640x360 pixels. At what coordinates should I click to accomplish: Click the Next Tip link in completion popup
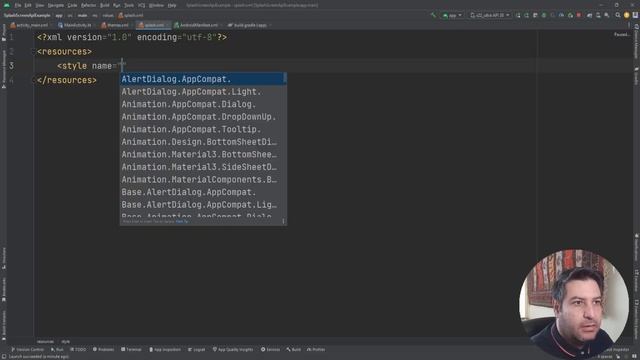click(x=182, y=221)
